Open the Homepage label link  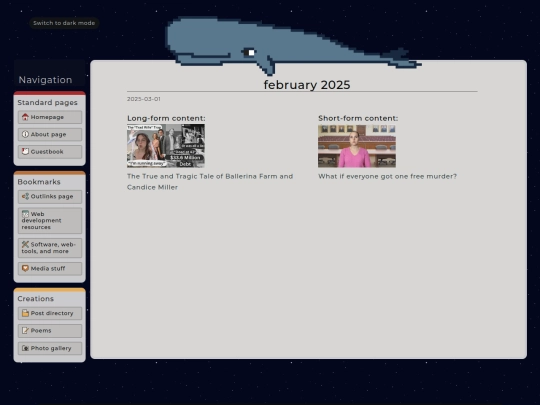coord(47,117)
